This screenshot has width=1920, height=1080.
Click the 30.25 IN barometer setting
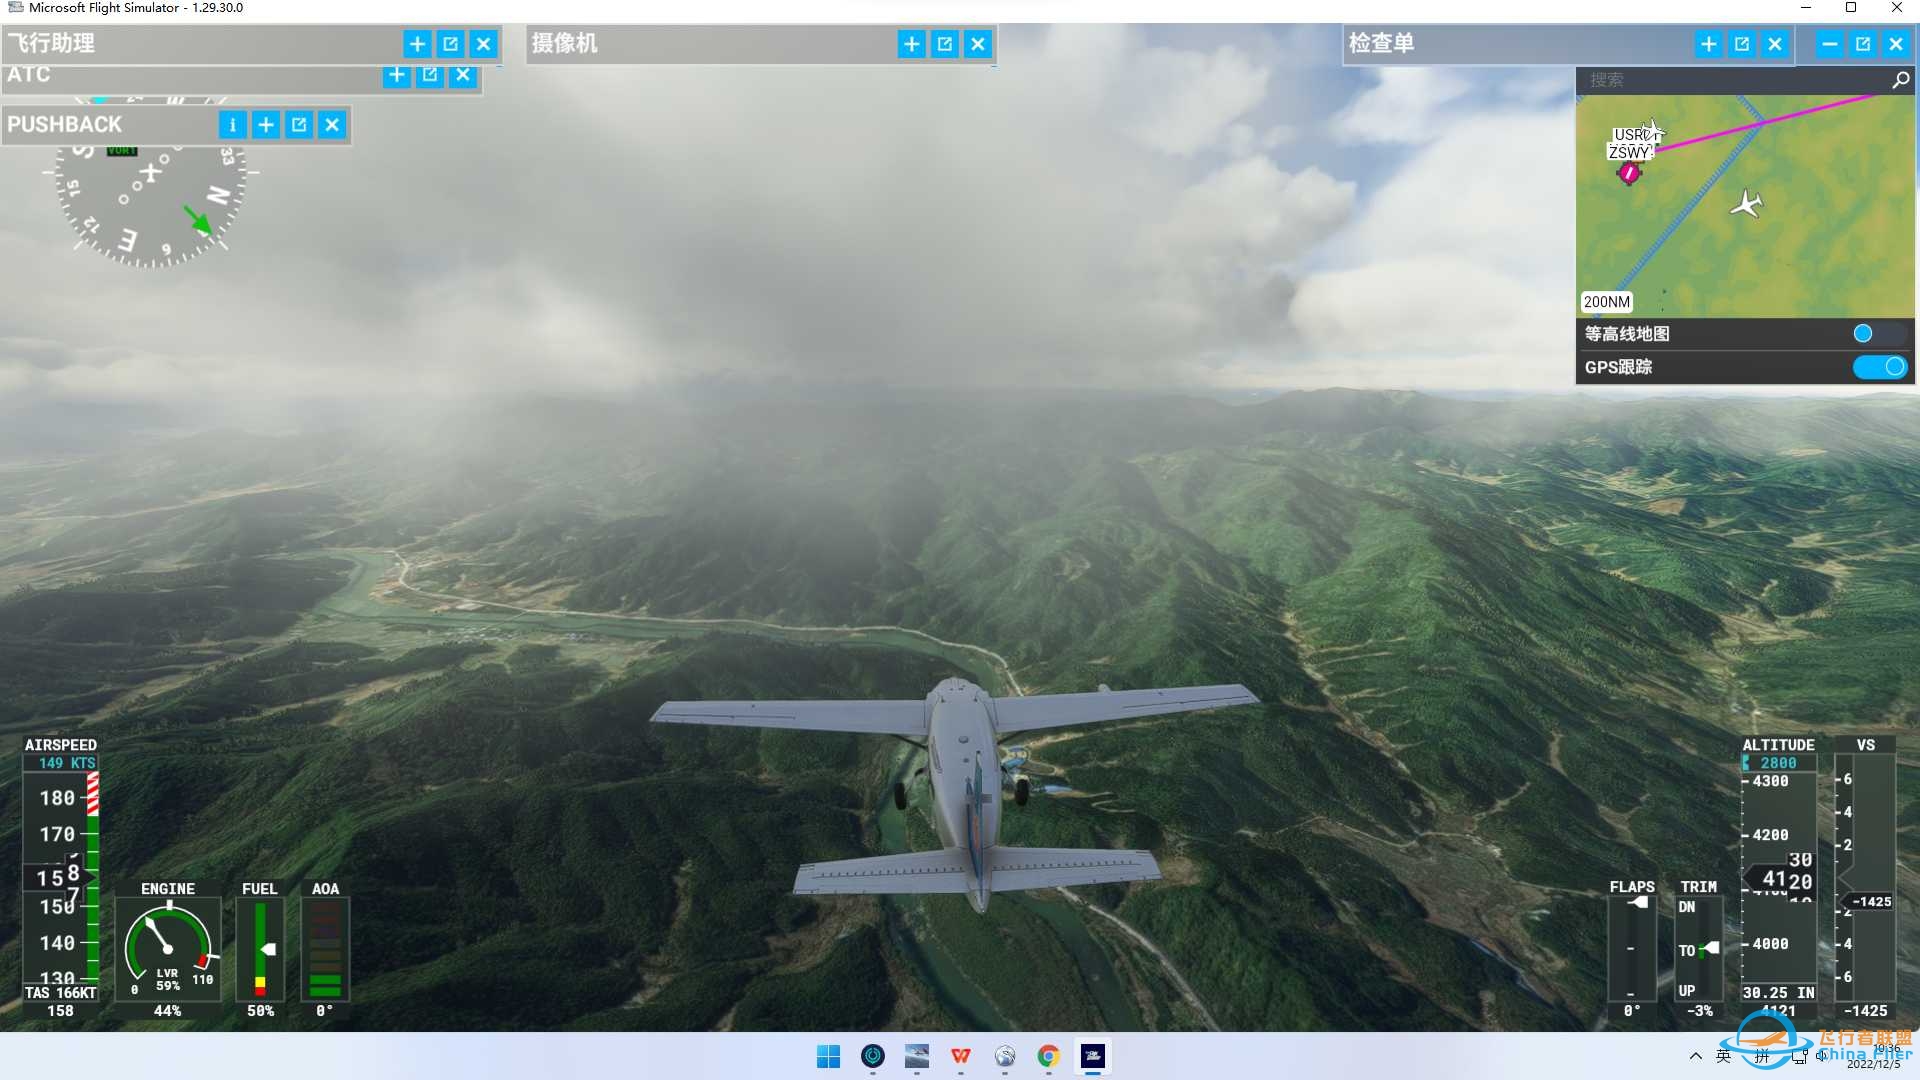pyautogui.click(x=1778, y=993)
